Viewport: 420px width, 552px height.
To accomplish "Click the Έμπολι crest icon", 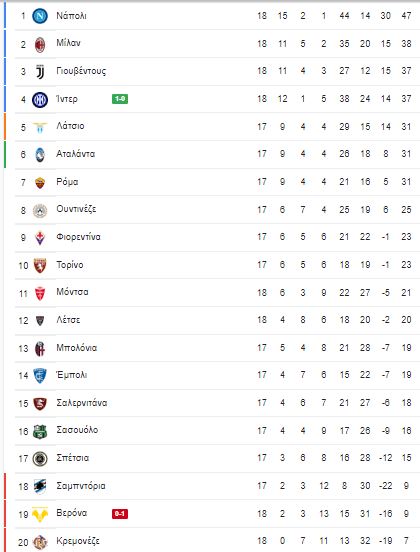I will click(40, 376).
